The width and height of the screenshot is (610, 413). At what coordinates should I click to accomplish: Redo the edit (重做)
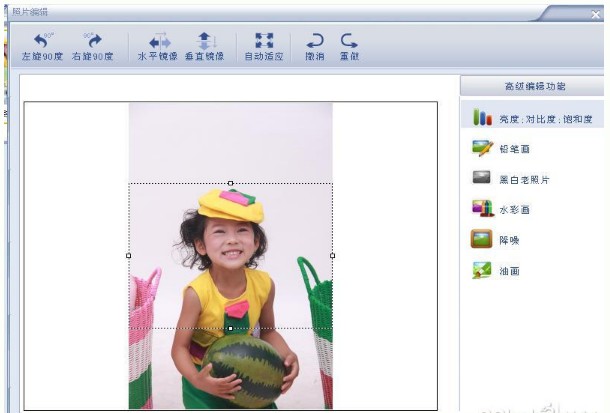pos(348,42)
